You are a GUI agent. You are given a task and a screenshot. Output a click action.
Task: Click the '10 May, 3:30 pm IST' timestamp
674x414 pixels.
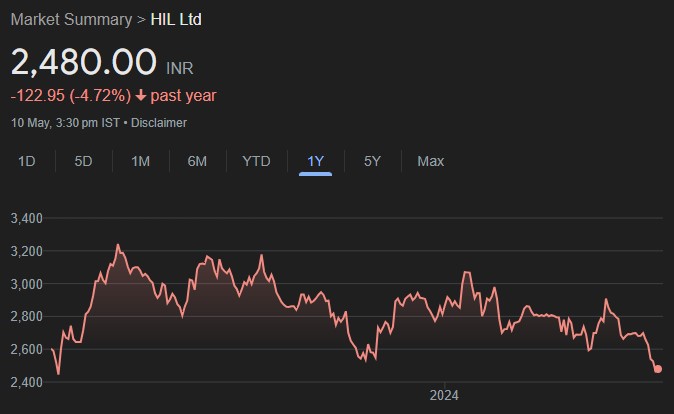[x=65, y=123]
